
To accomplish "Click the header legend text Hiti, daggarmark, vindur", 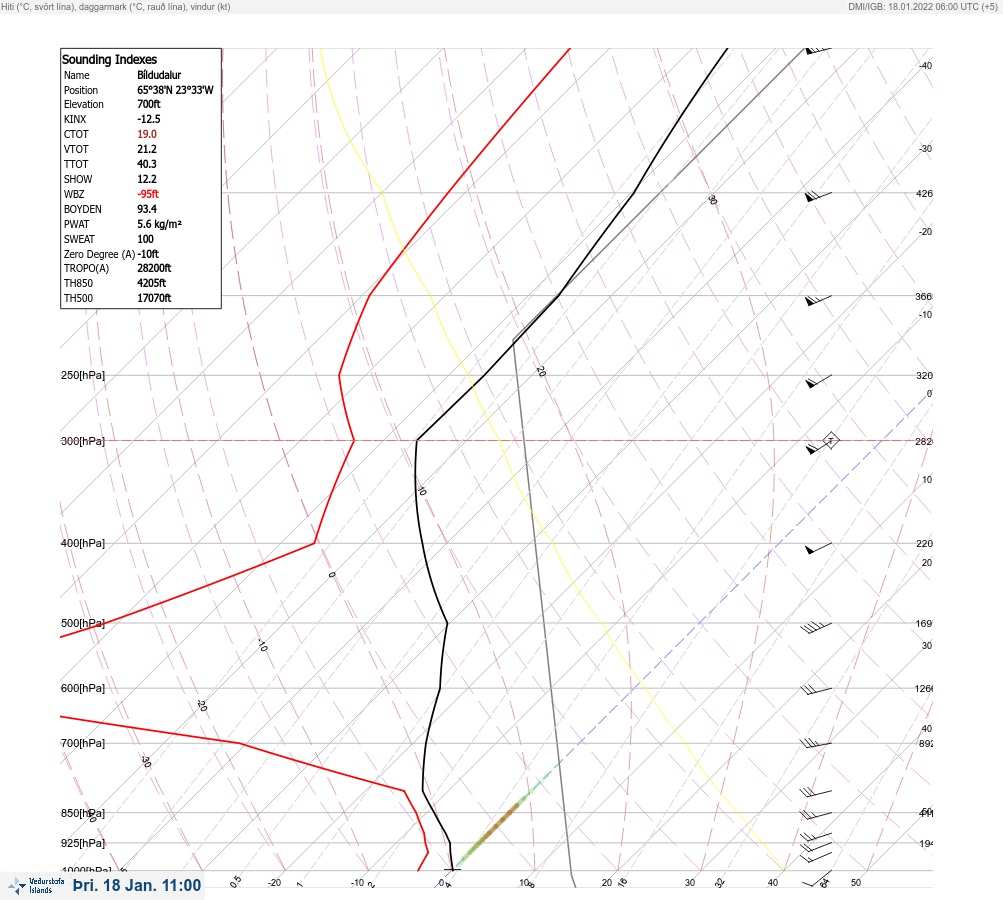I will click(116, 6).
